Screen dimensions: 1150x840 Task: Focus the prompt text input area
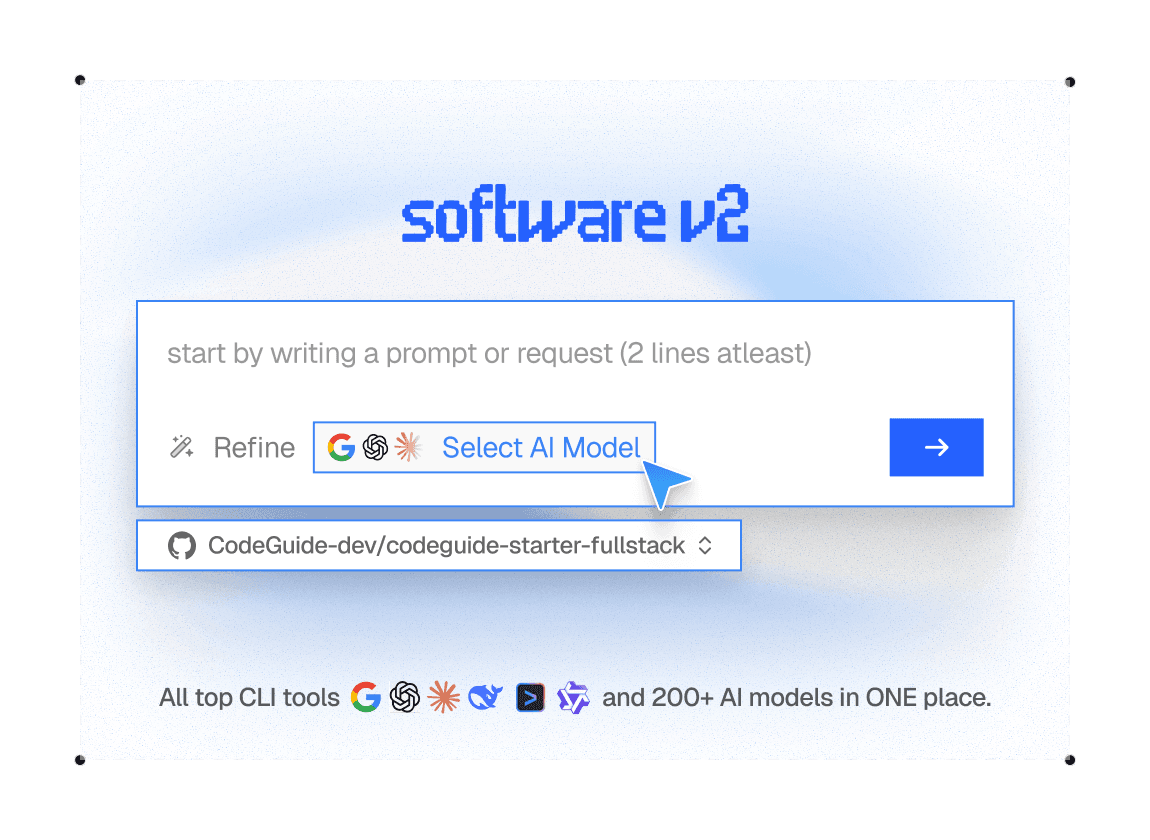575,354
